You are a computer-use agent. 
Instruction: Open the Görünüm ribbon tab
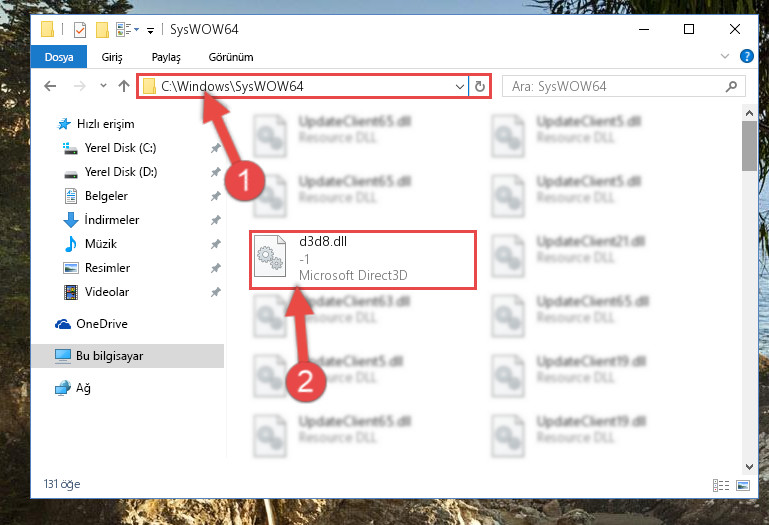(231, 57)
